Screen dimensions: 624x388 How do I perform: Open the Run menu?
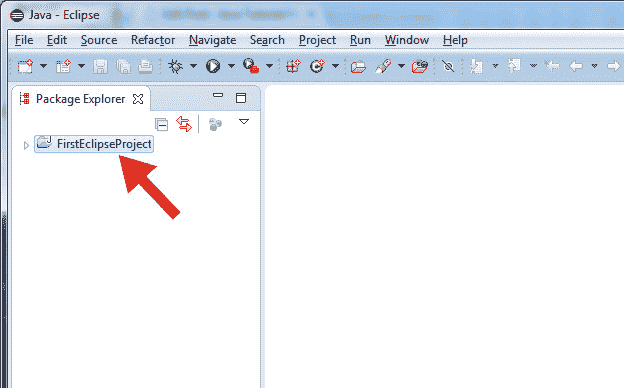[x=360, y=40]
